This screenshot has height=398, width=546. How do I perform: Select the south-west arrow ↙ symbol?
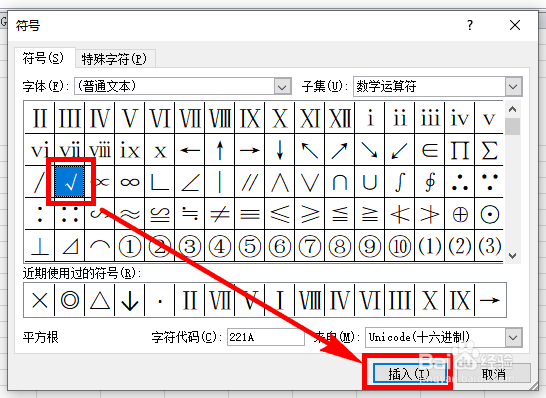tap(400, 149)
